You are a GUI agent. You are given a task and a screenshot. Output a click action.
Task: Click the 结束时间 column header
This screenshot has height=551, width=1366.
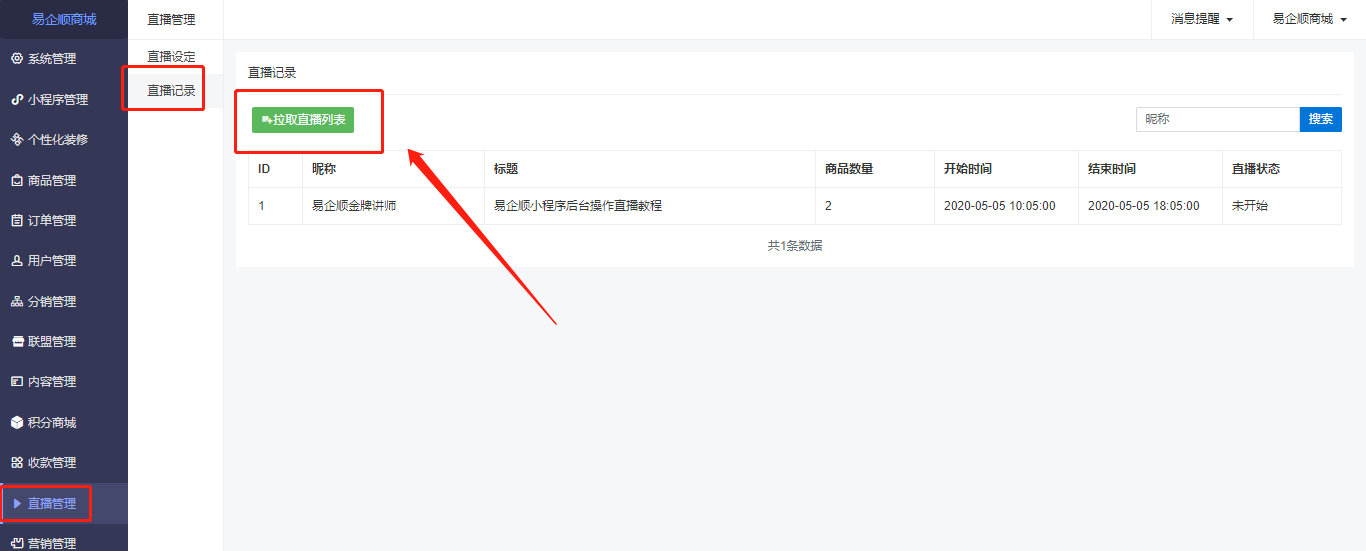point(1112,169)
